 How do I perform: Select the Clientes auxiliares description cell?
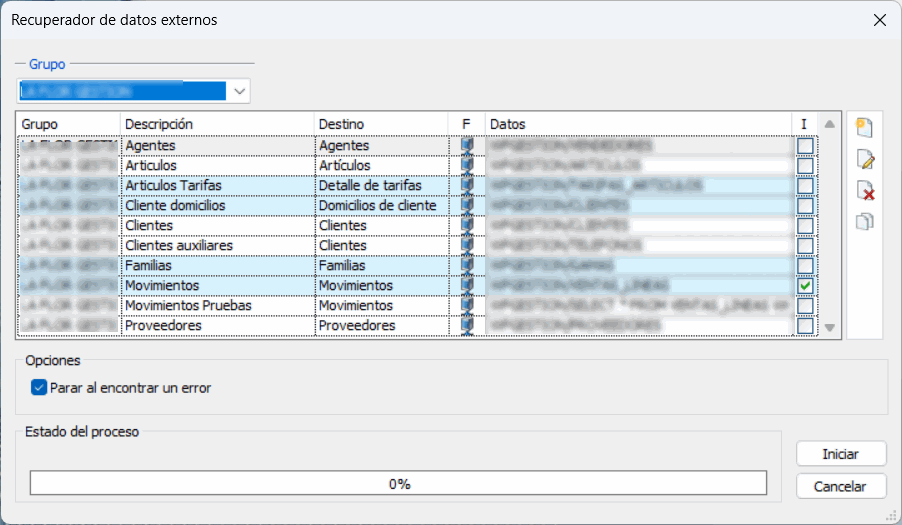click(218, 246)
